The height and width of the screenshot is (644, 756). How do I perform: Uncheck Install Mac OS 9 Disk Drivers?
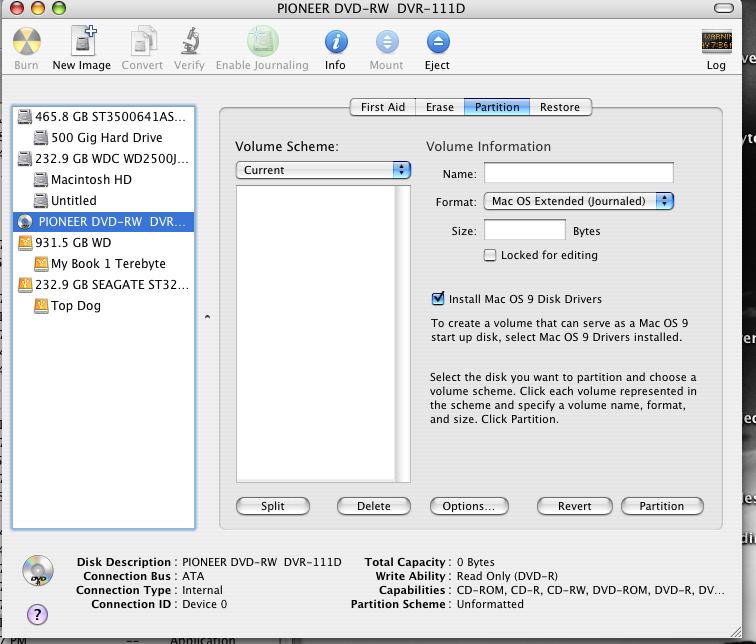pyautogui.click(x=438, y=298)
